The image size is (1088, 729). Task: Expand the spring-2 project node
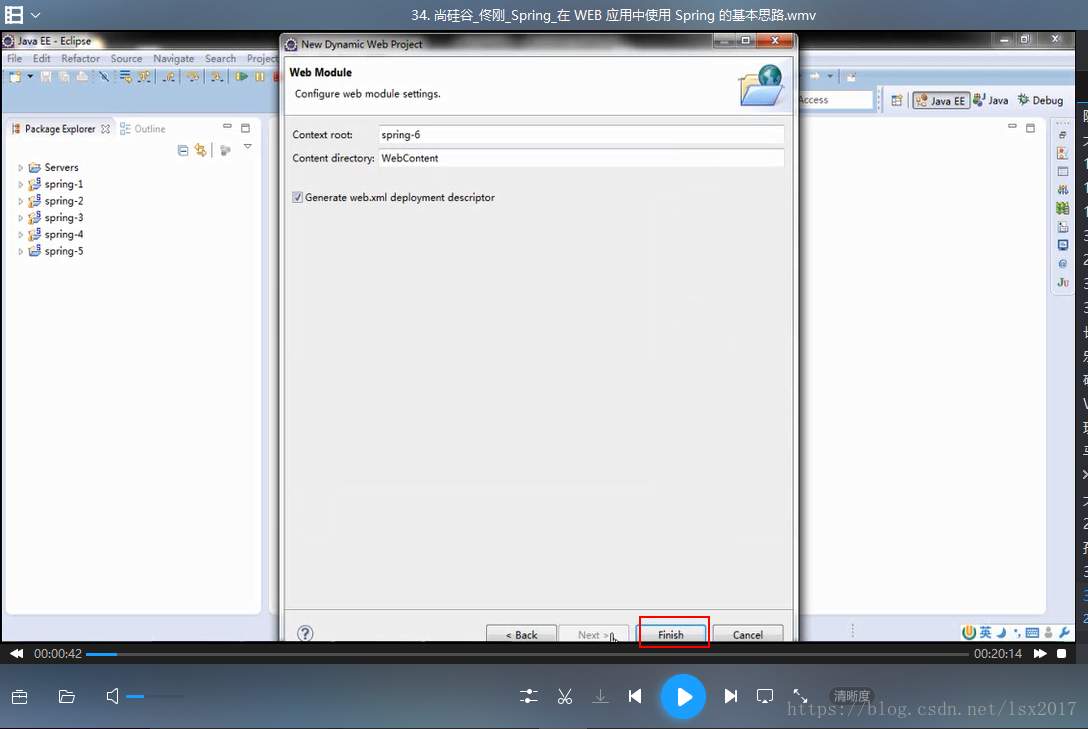point(20,201)
